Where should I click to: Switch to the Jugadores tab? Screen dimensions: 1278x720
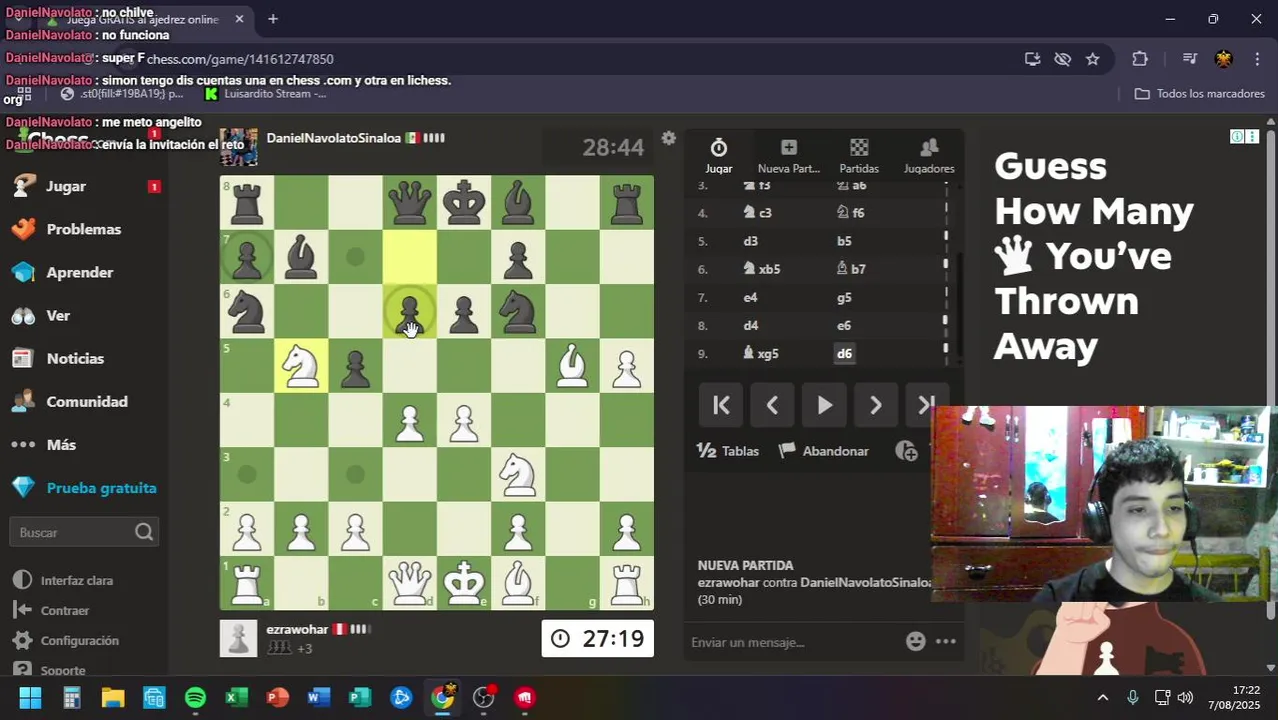click(929, 157)
